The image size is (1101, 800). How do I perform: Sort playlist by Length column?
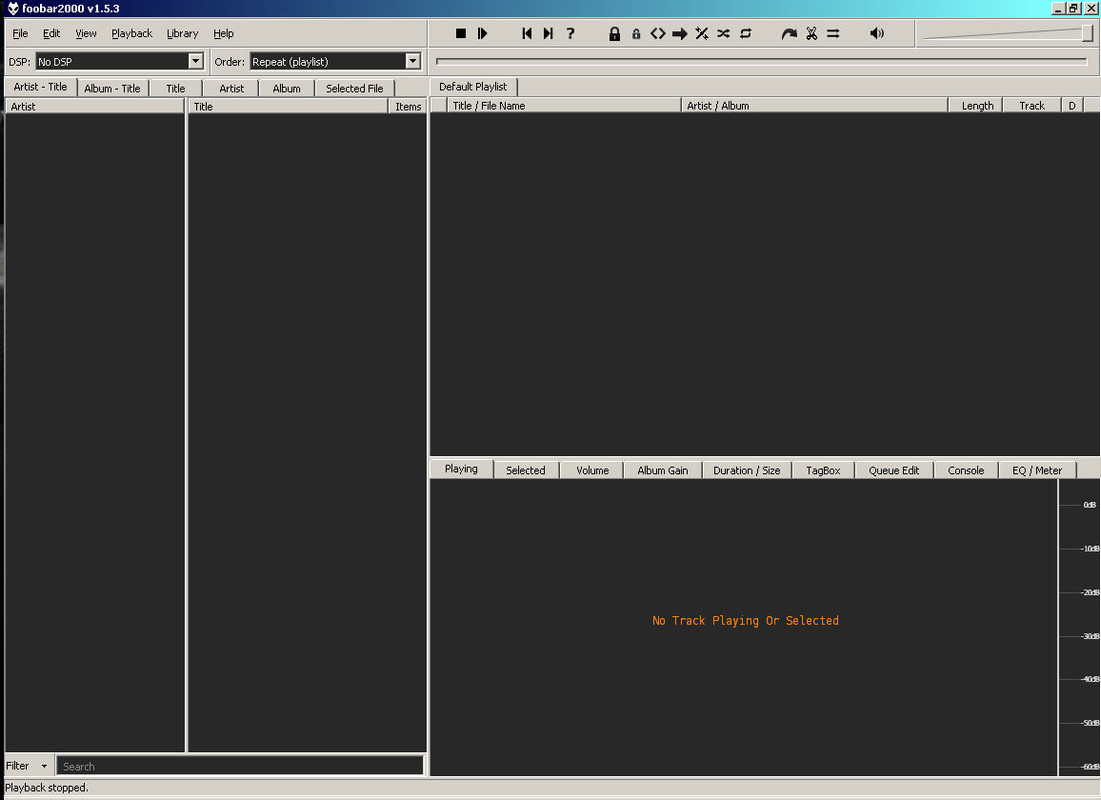pyautogui.click(x=975, y=105)
